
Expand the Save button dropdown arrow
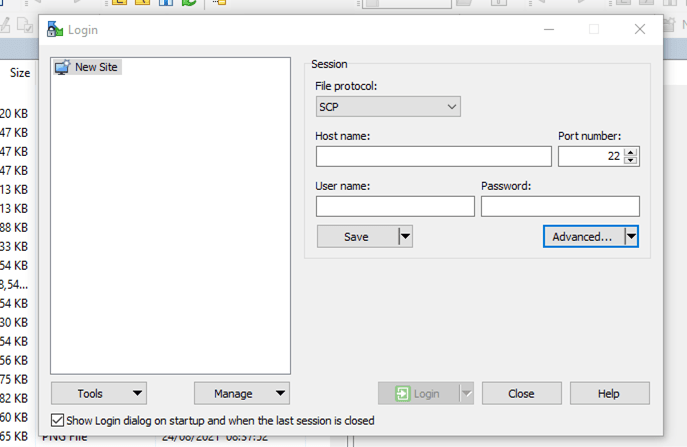(406, 237)
